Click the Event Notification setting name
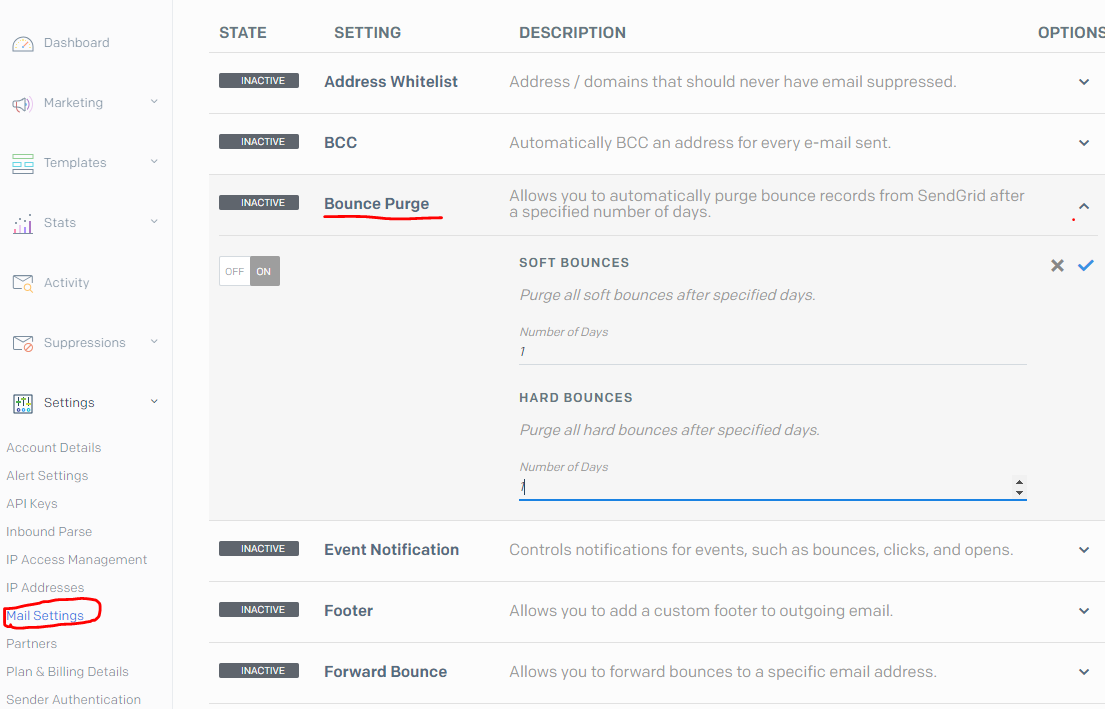Viewport: 1105px width, 709px height. point(391,550)
